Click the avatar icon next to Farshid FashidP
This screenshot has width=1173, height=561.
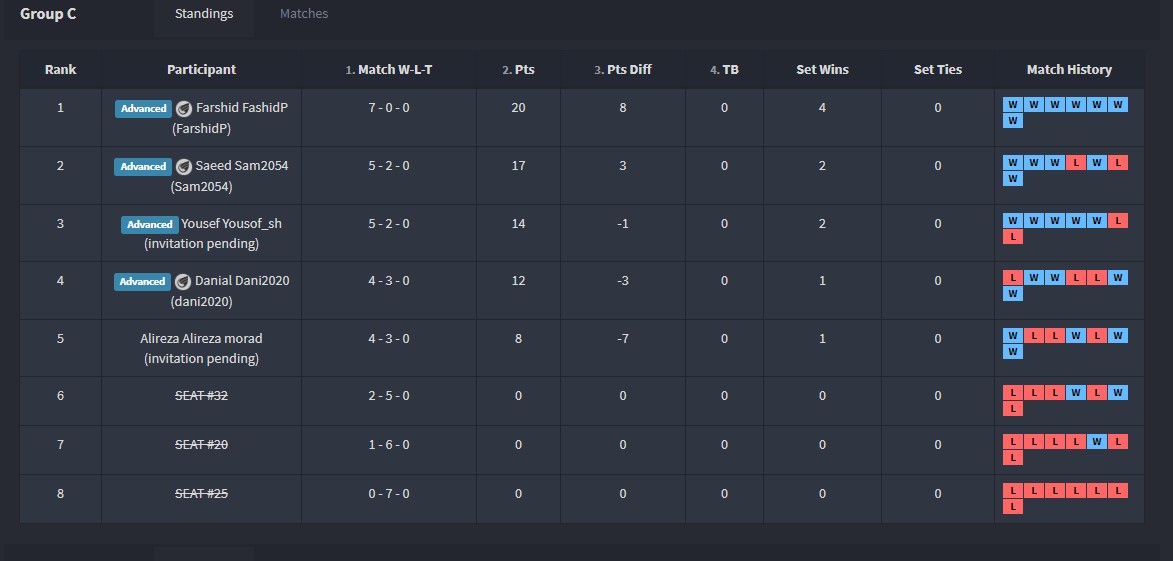tap(184, 108)
